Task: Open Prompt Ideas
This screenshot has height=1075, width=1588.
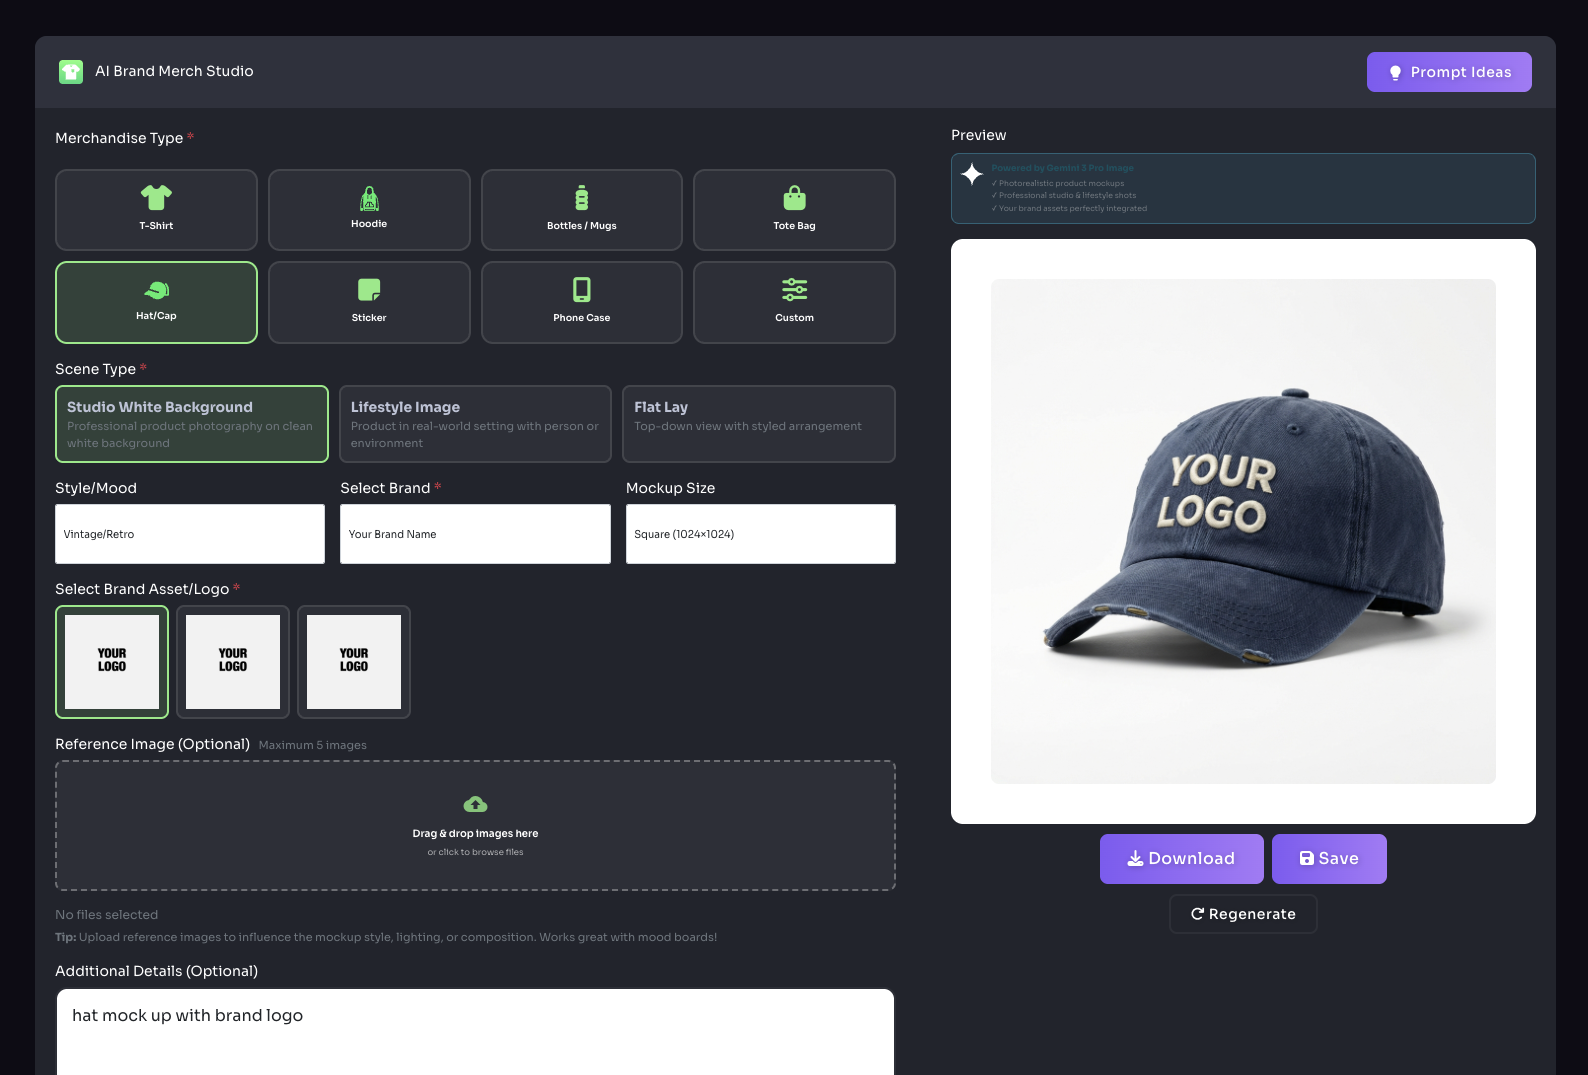Action: (1448, 72)
